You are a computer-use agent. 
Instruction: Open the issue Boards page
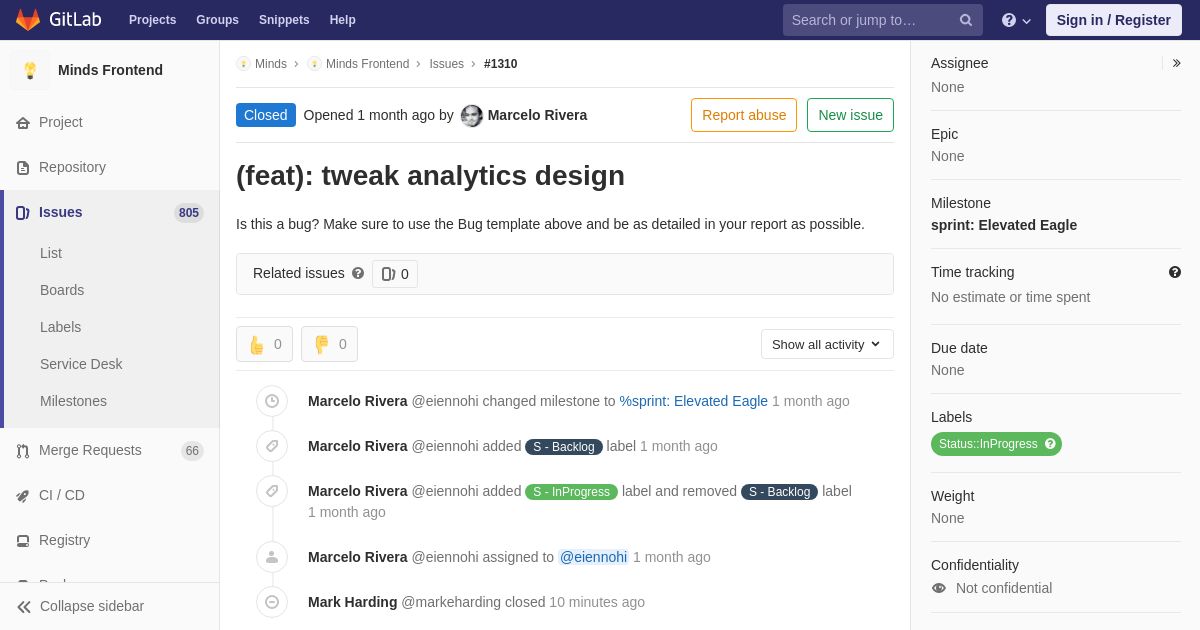click(62, 290)
